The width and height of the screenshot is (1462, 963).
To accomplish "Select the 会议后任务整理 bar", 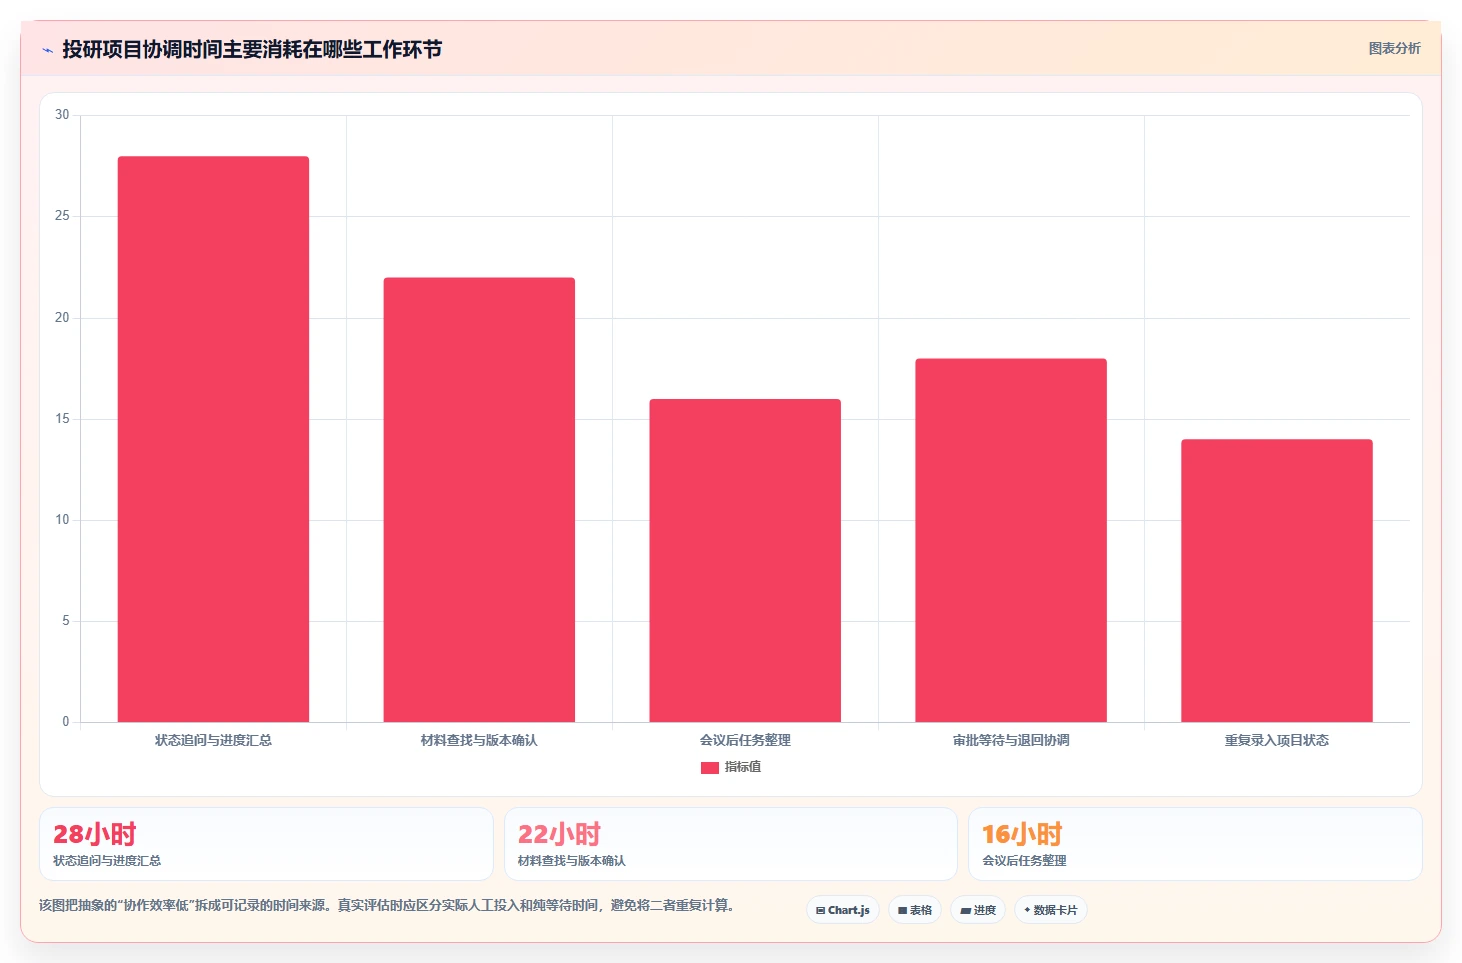I will pos(745,560).
